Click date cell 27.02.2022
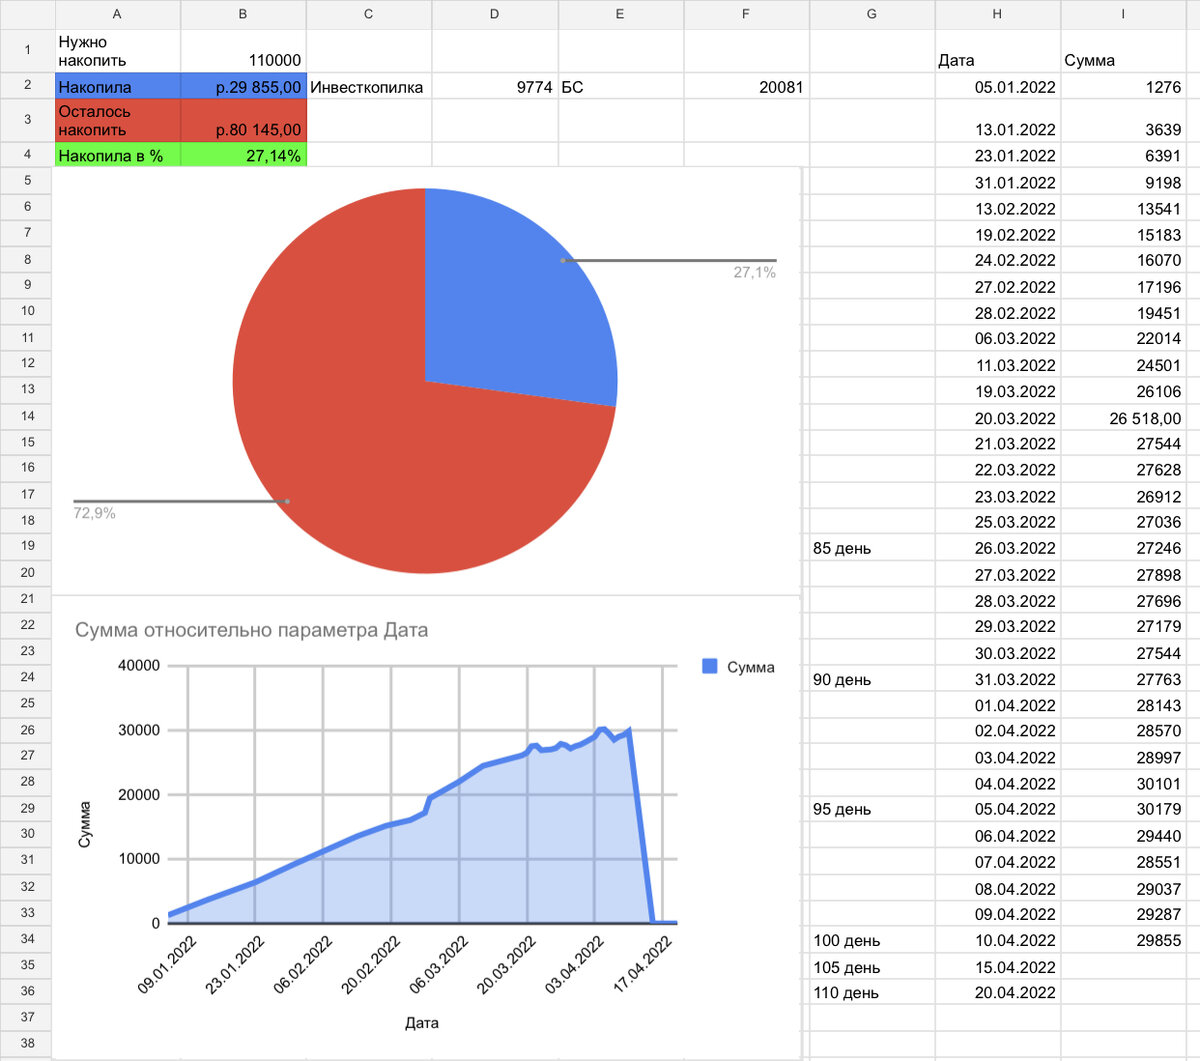Image resolution: width=1200 pixels, height=1061 pixels. (997, 287)
